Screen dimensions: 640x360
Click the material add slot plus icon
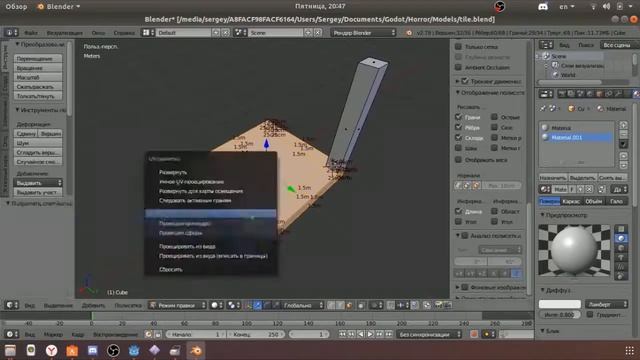click(x=623, y=125)
